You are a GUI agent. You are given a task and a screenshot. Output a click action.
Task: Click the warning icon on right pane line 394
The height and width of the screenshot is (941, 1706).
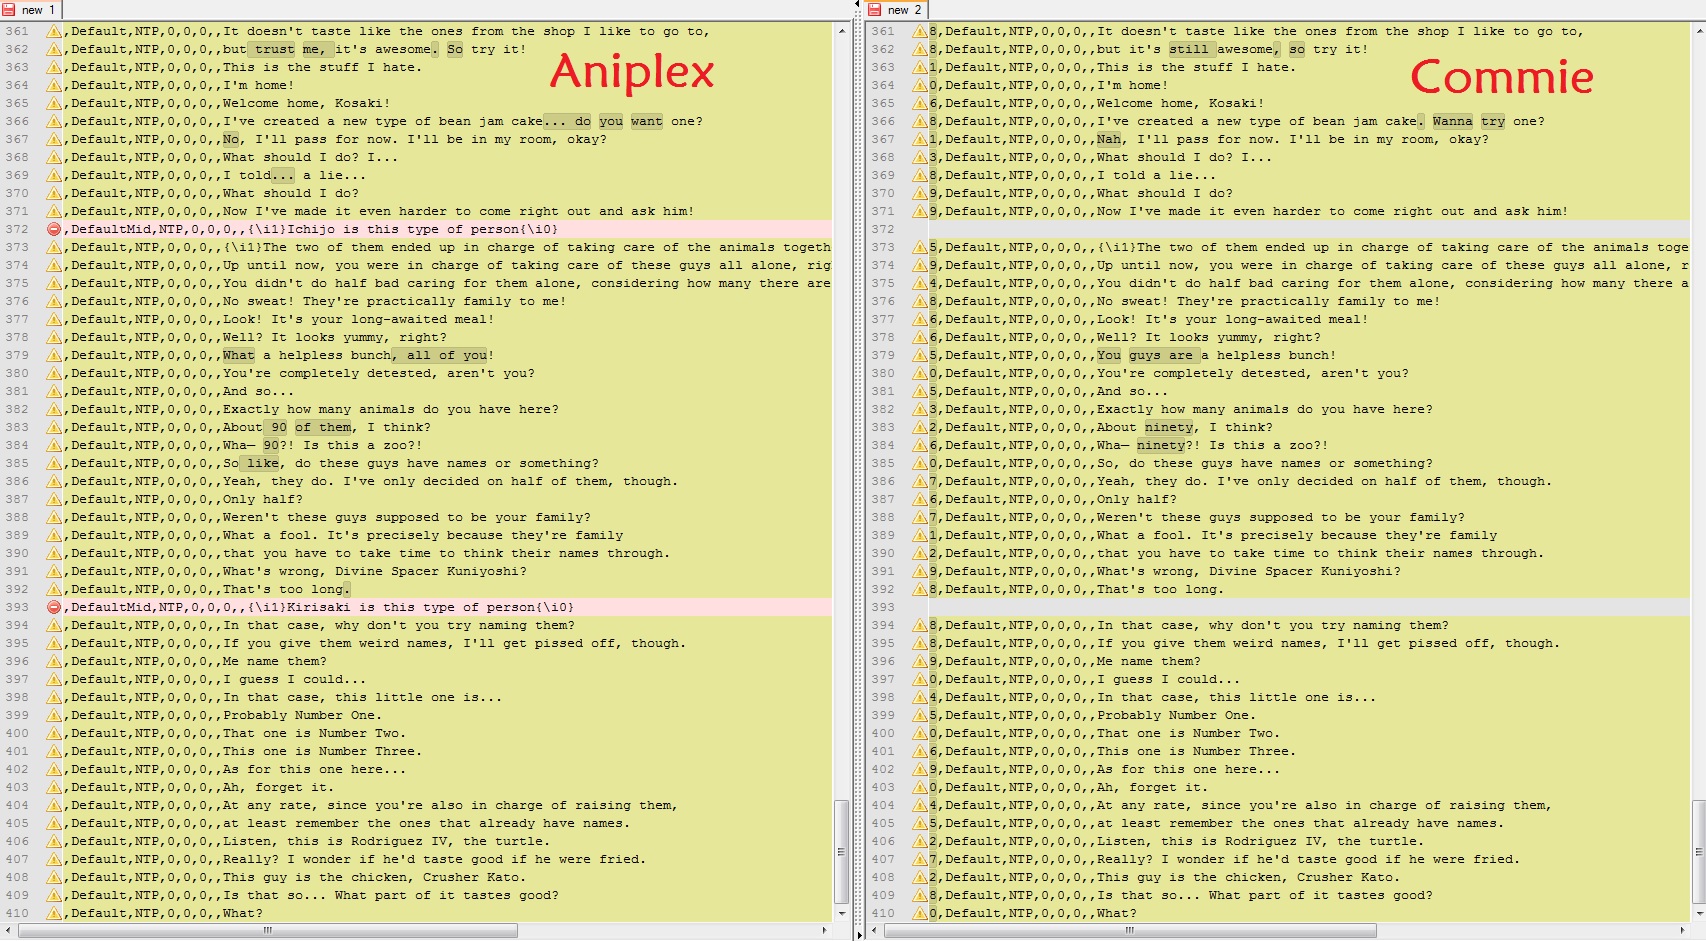[x=919, y=625]
